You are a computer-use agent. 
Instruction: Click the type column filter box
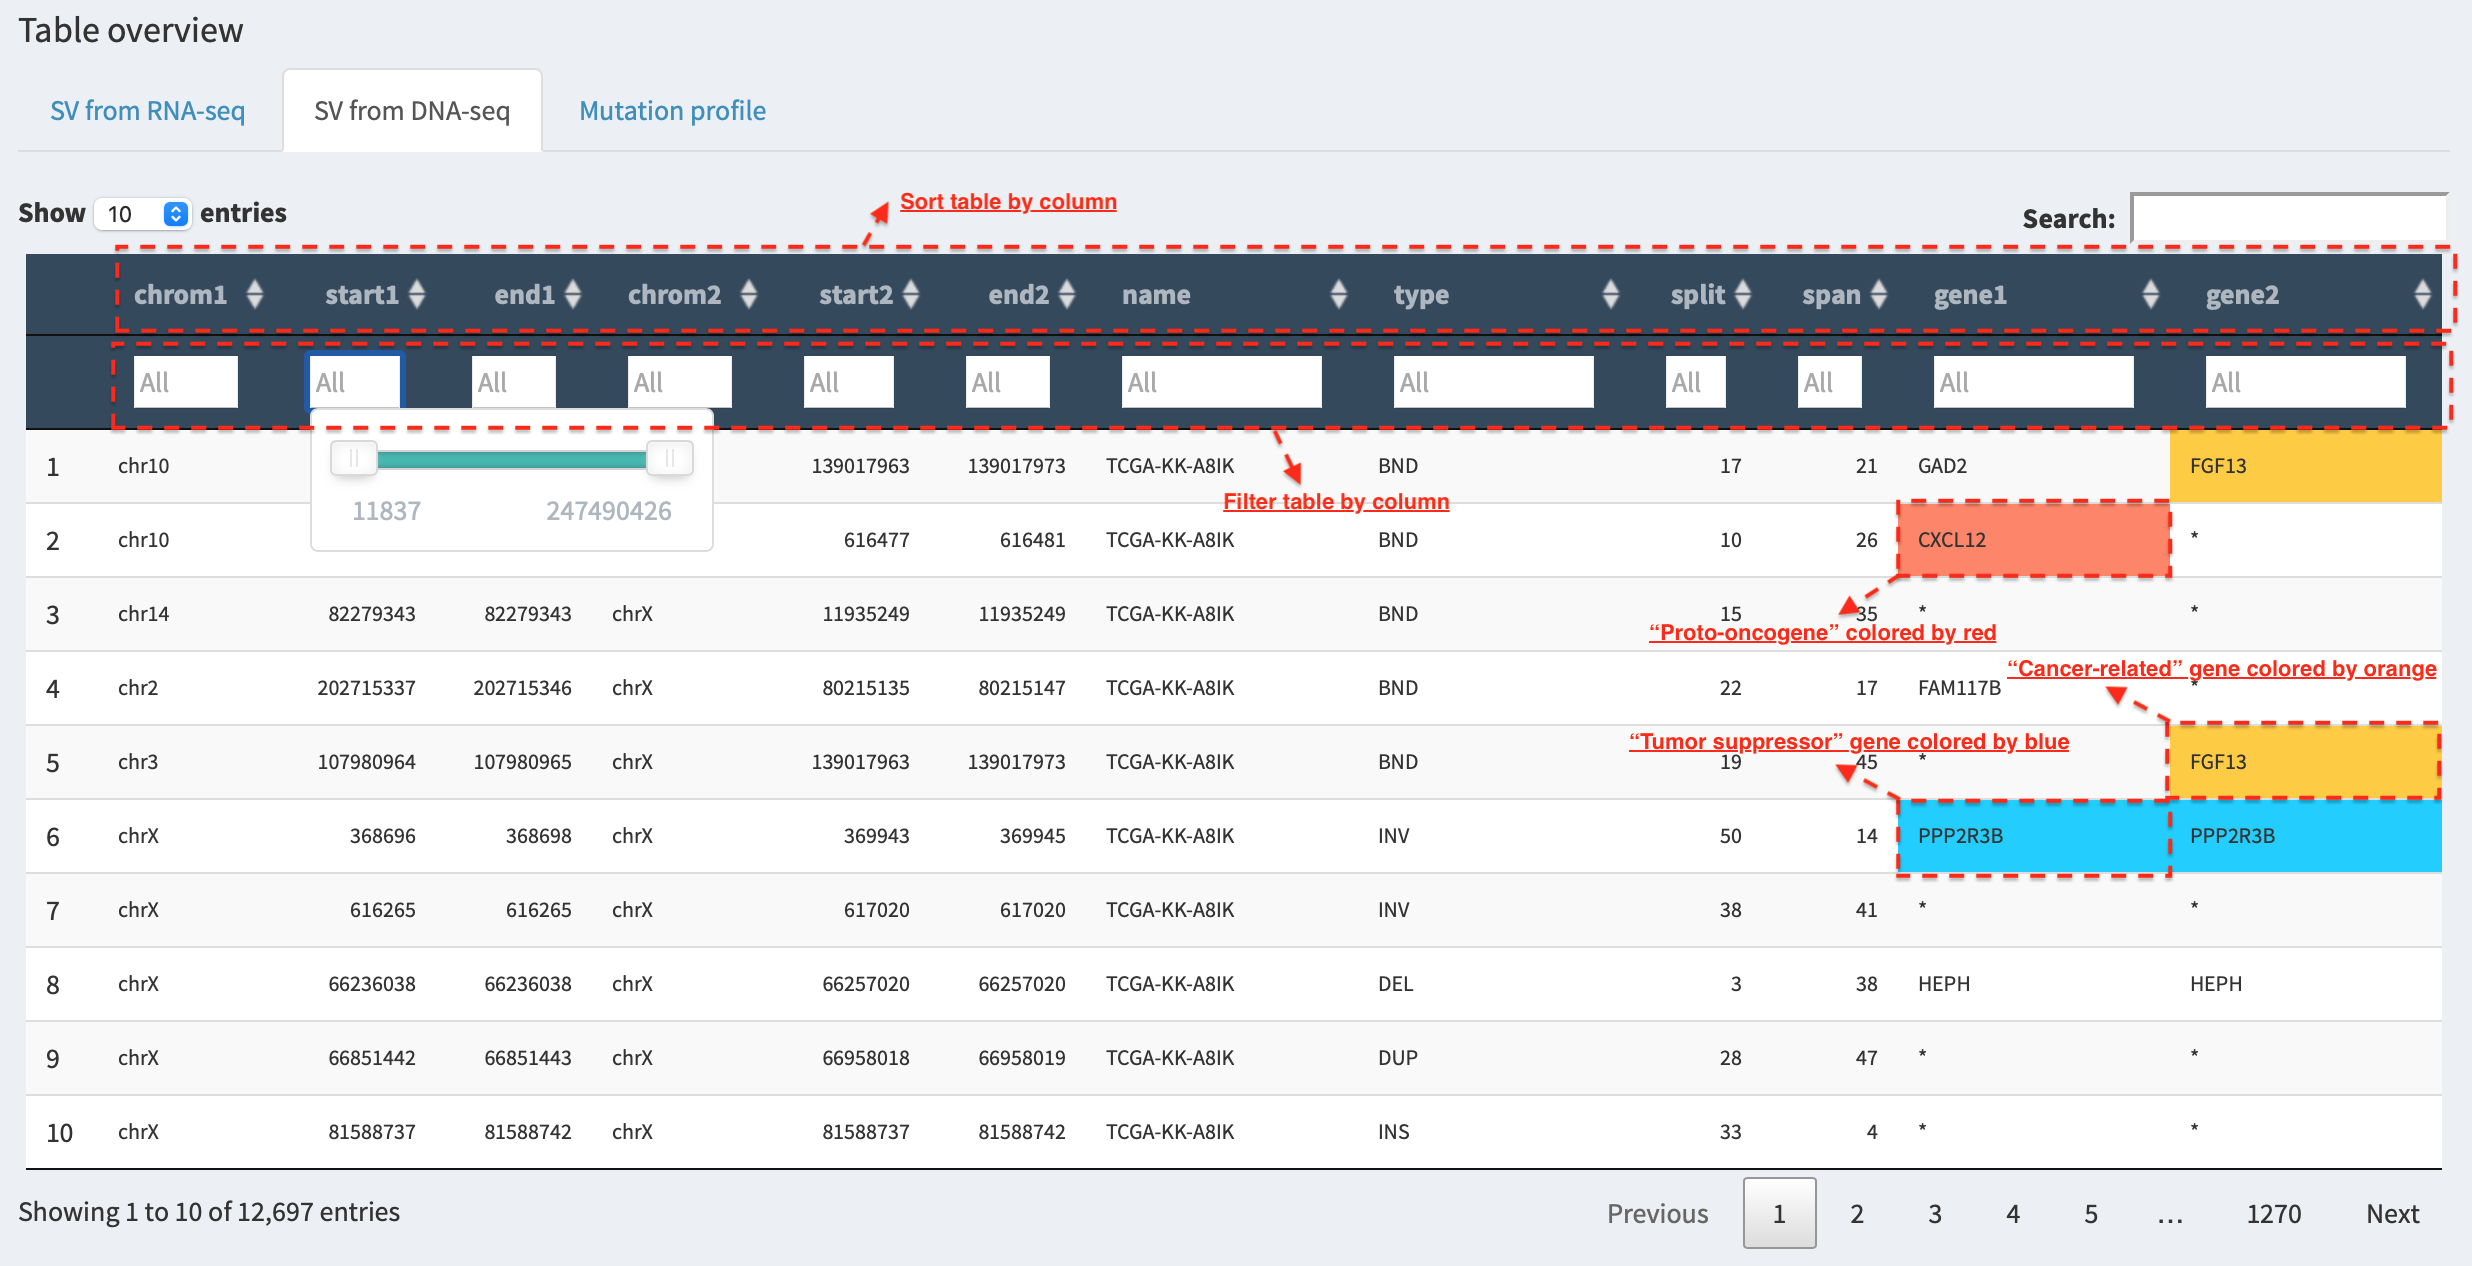click(x=1493, y=382)
